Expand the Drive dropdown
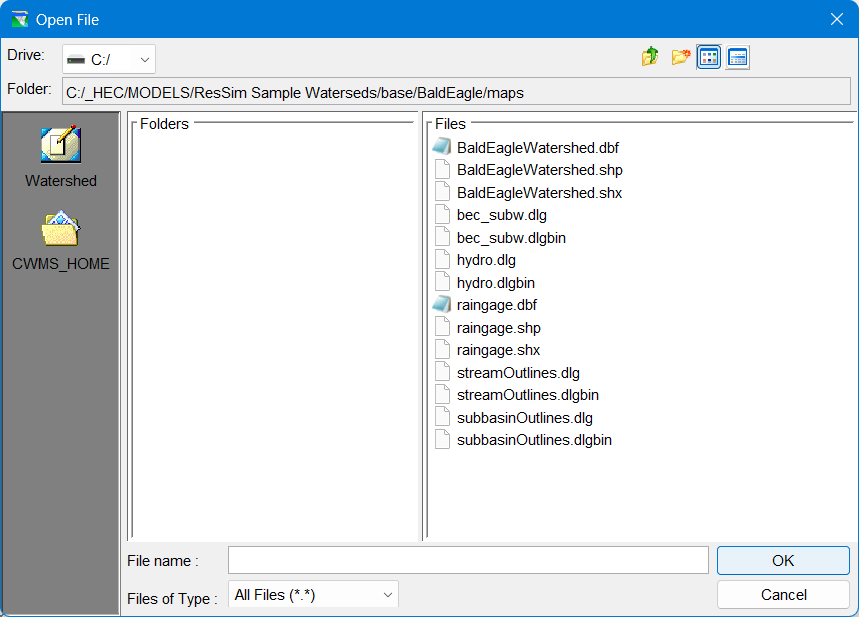859x617 pixels. pos(109,60)
